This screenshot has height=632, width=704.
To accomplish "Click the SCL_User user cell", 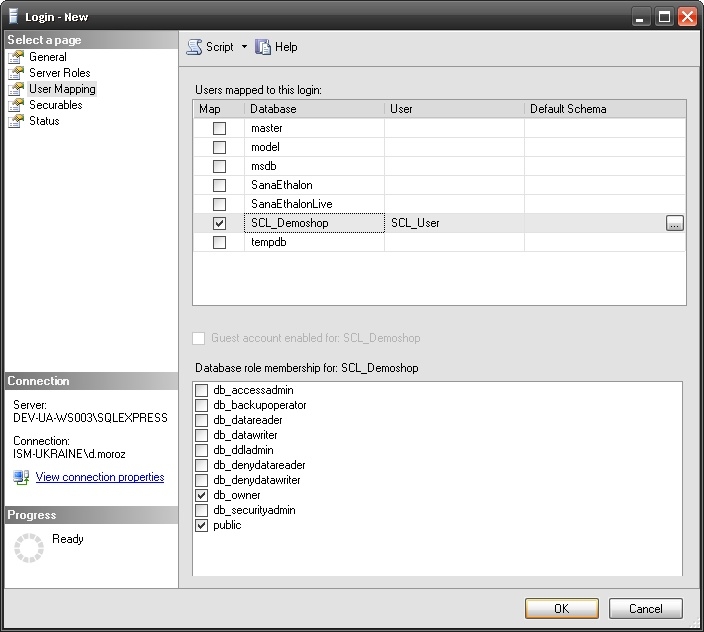I will point(454,223).
